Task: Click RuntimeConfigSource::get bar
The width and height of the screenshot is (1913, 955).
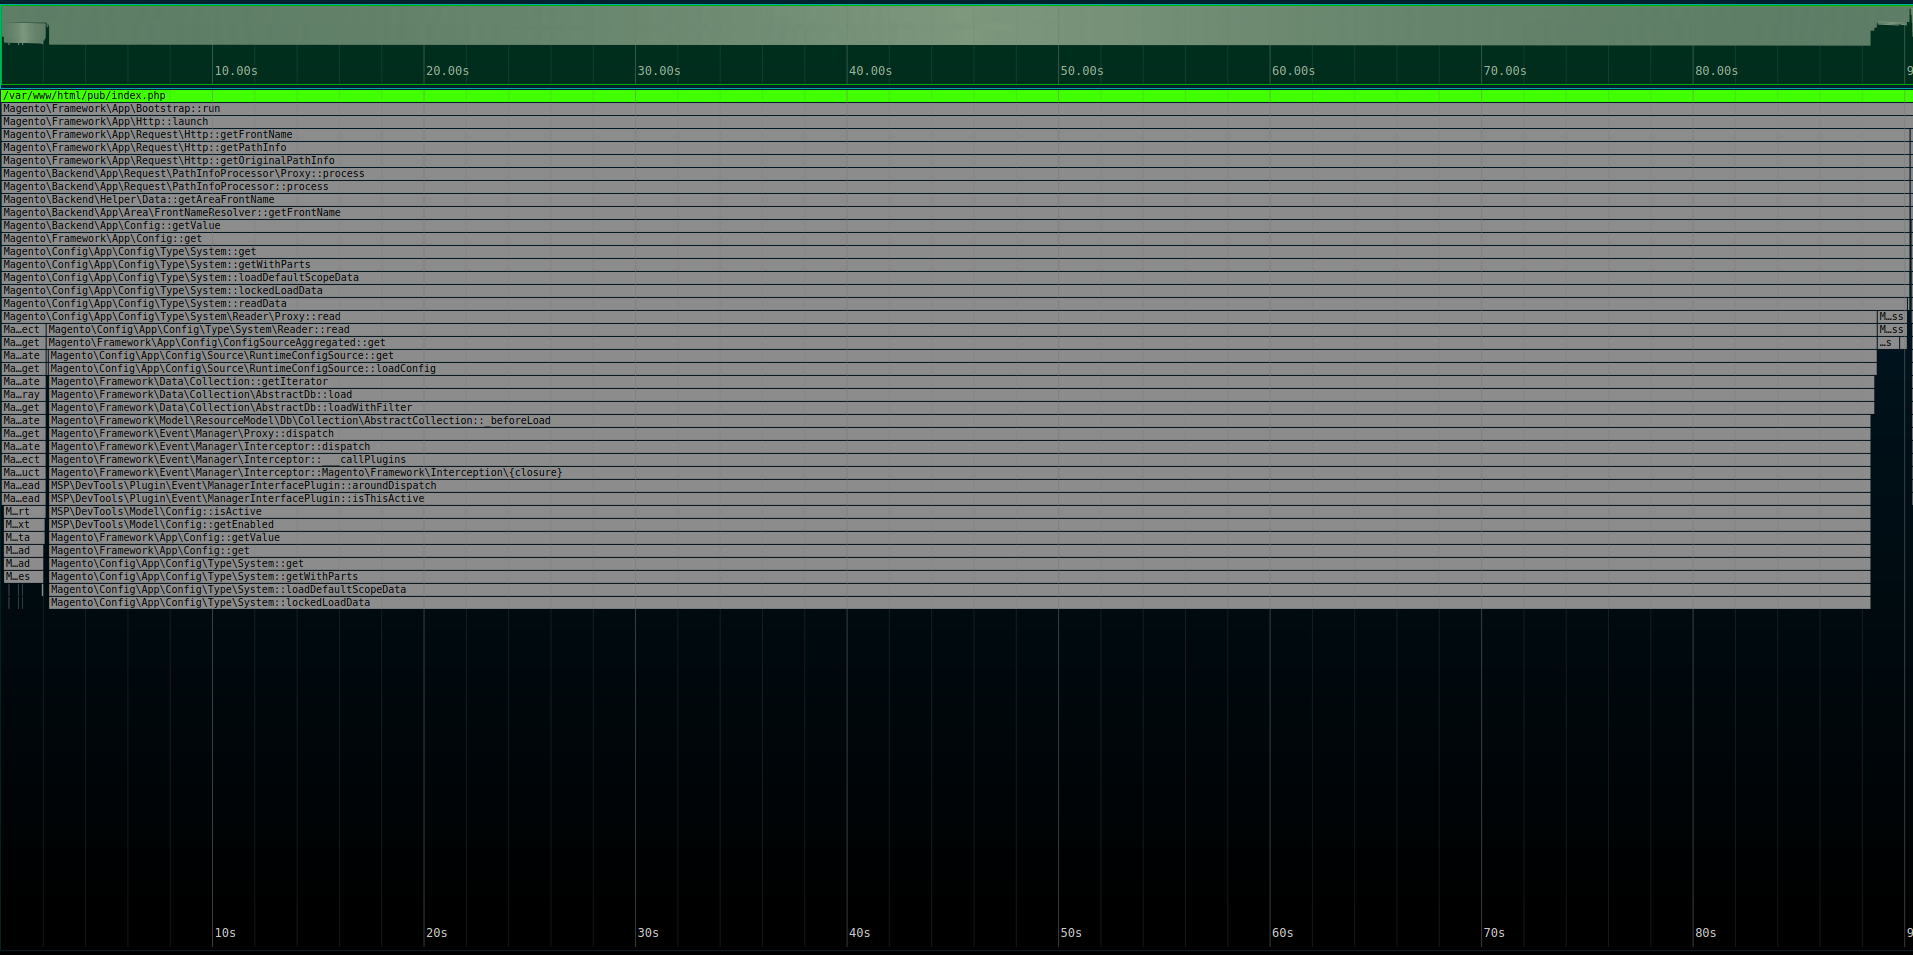Action: point(963,356)
